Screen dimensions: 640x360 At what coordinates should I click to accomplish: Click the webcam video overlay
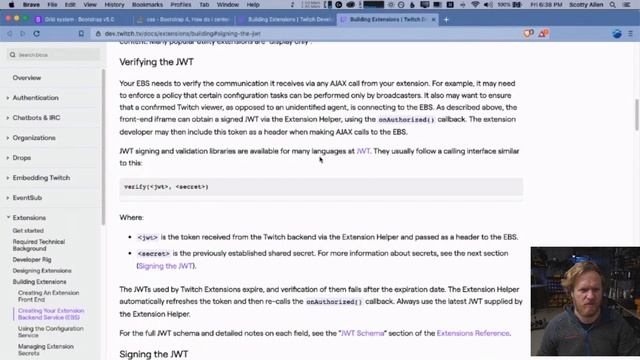click(x=585, y=301)
